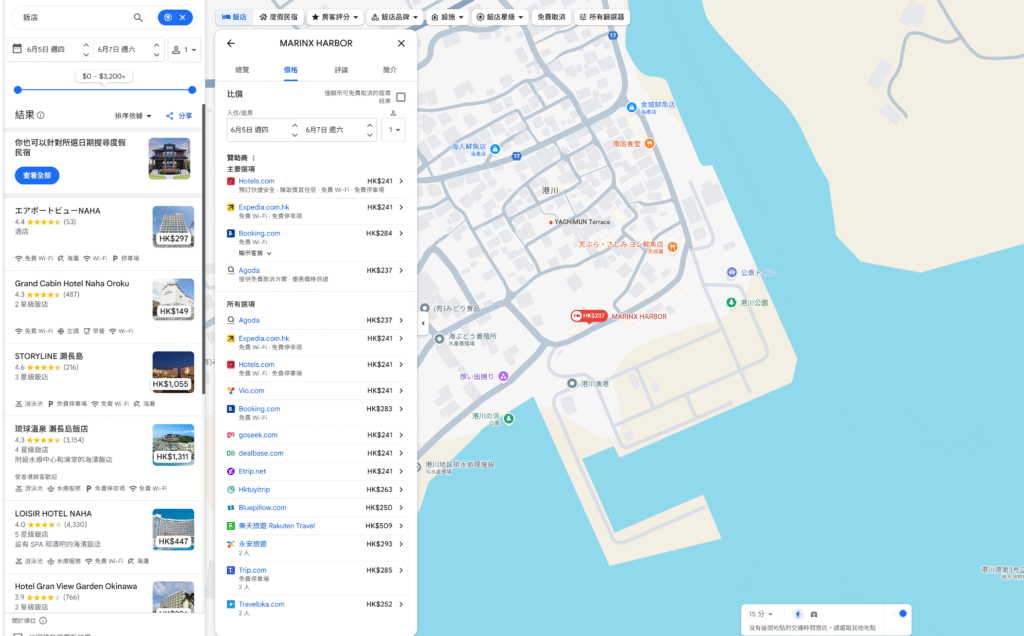
Task: Open the share link in results
Action: click(179, 116)
